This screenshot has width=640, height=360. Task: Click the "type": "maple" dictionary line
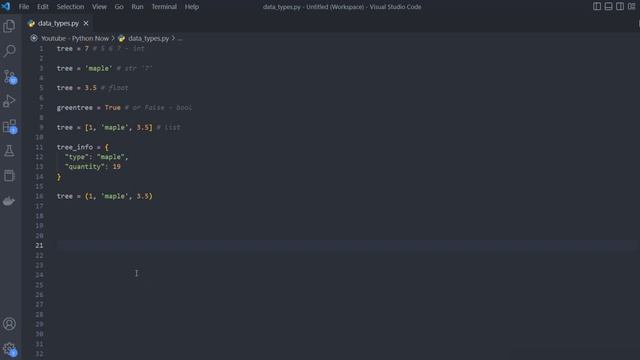pyautogui.click(x=96, y=157)
